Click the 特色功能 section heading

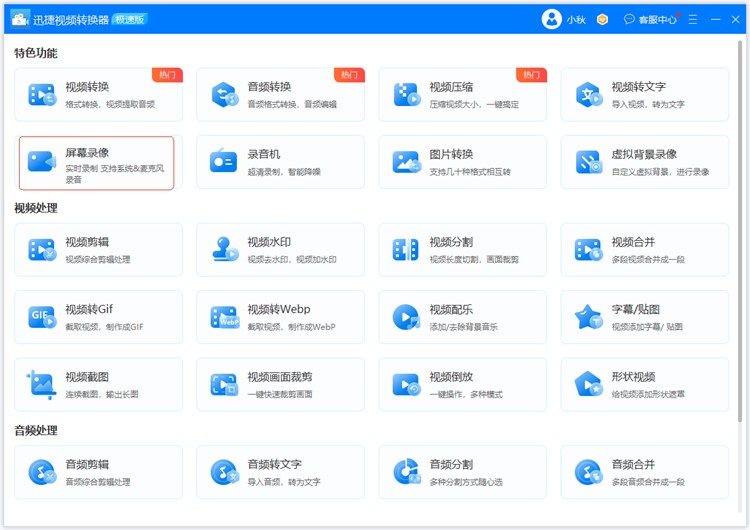[36, 53]
